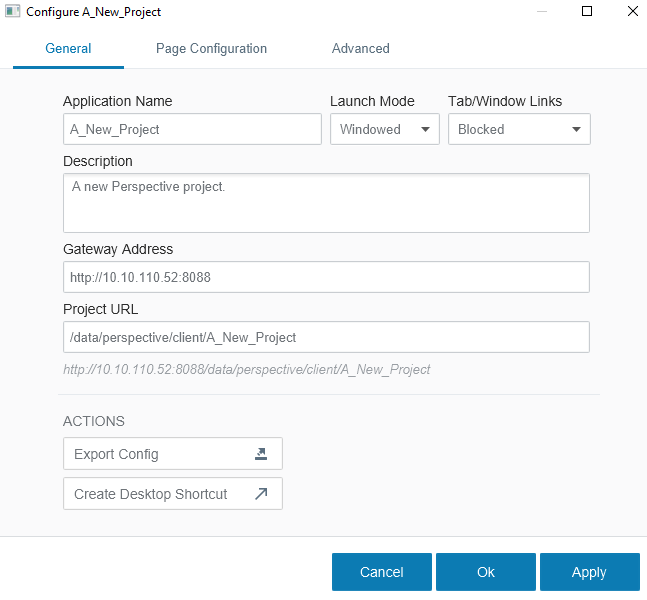Image resolution: width=647 pixels, height=600 pixels.
Task: Click the Gateway Address label
Action: [118, 249]
